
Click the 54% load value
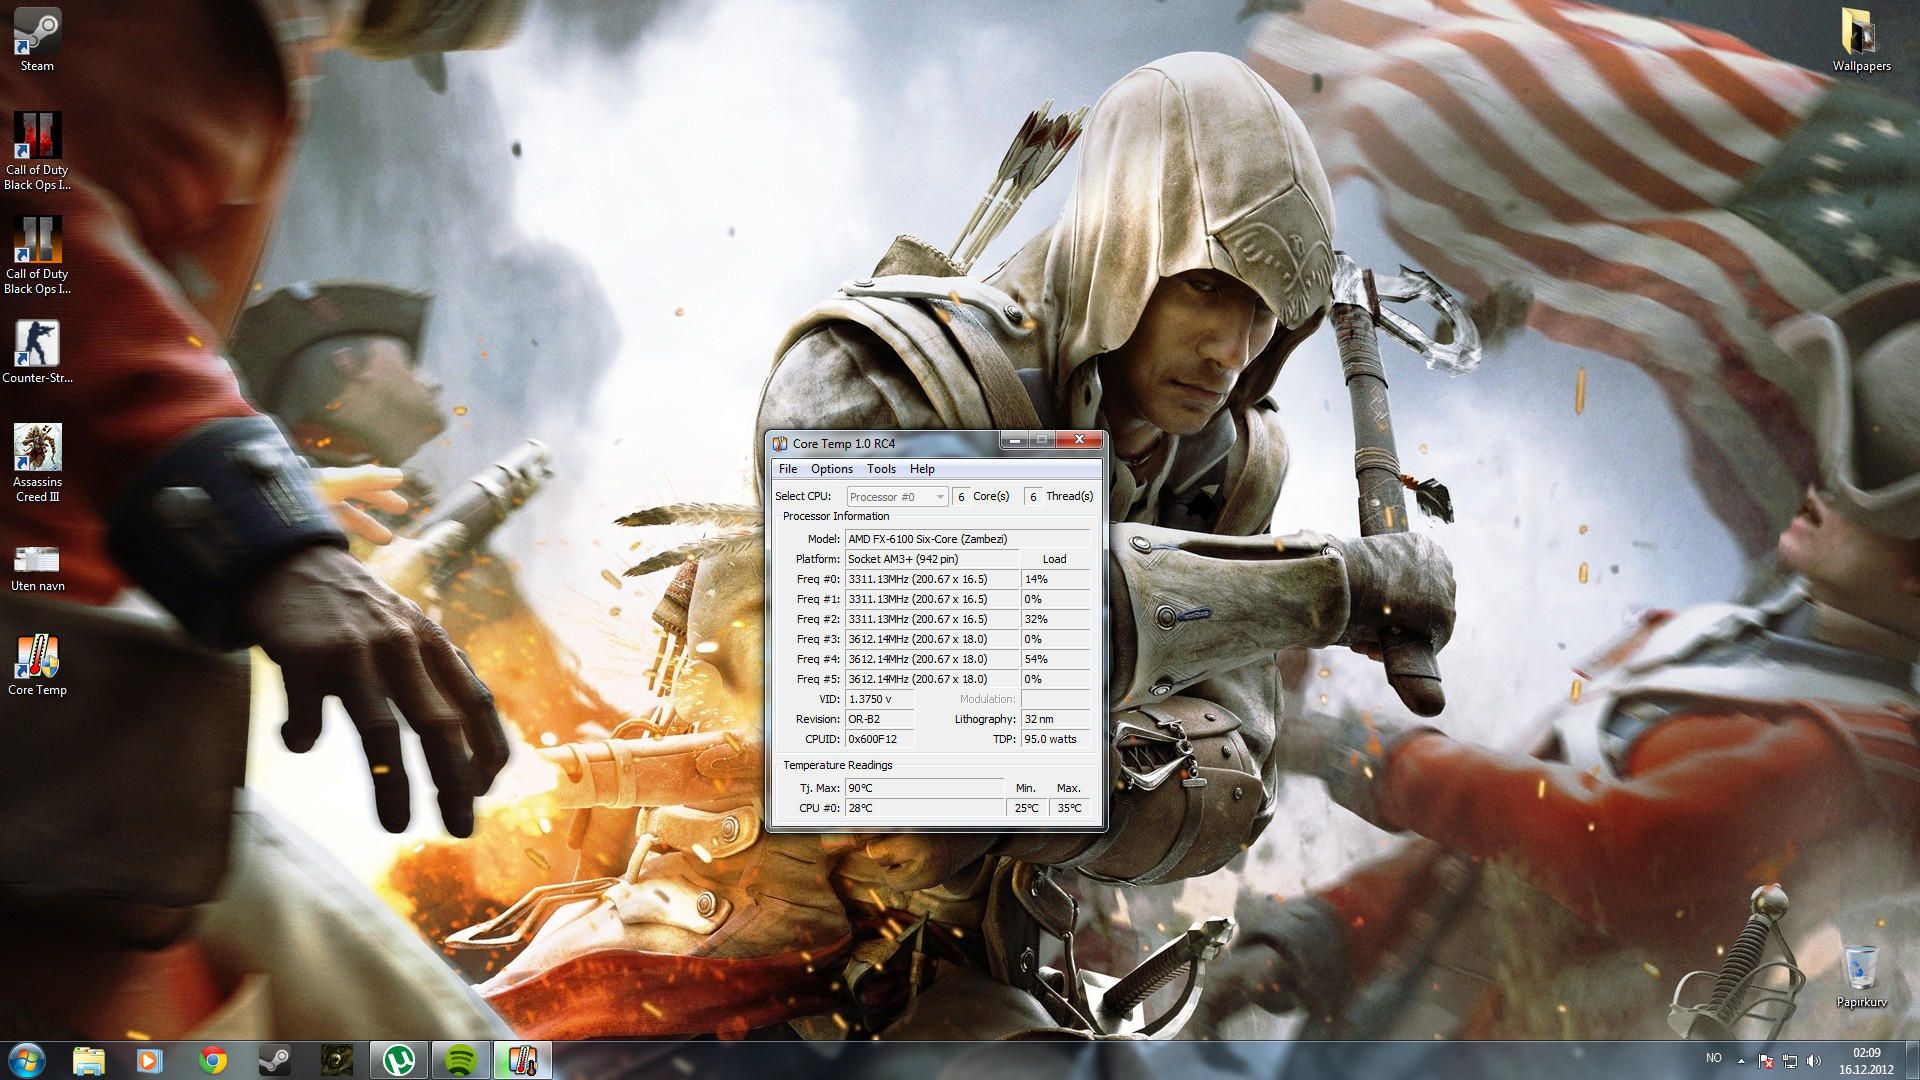pyautogui.click(x=1055, y=659)
